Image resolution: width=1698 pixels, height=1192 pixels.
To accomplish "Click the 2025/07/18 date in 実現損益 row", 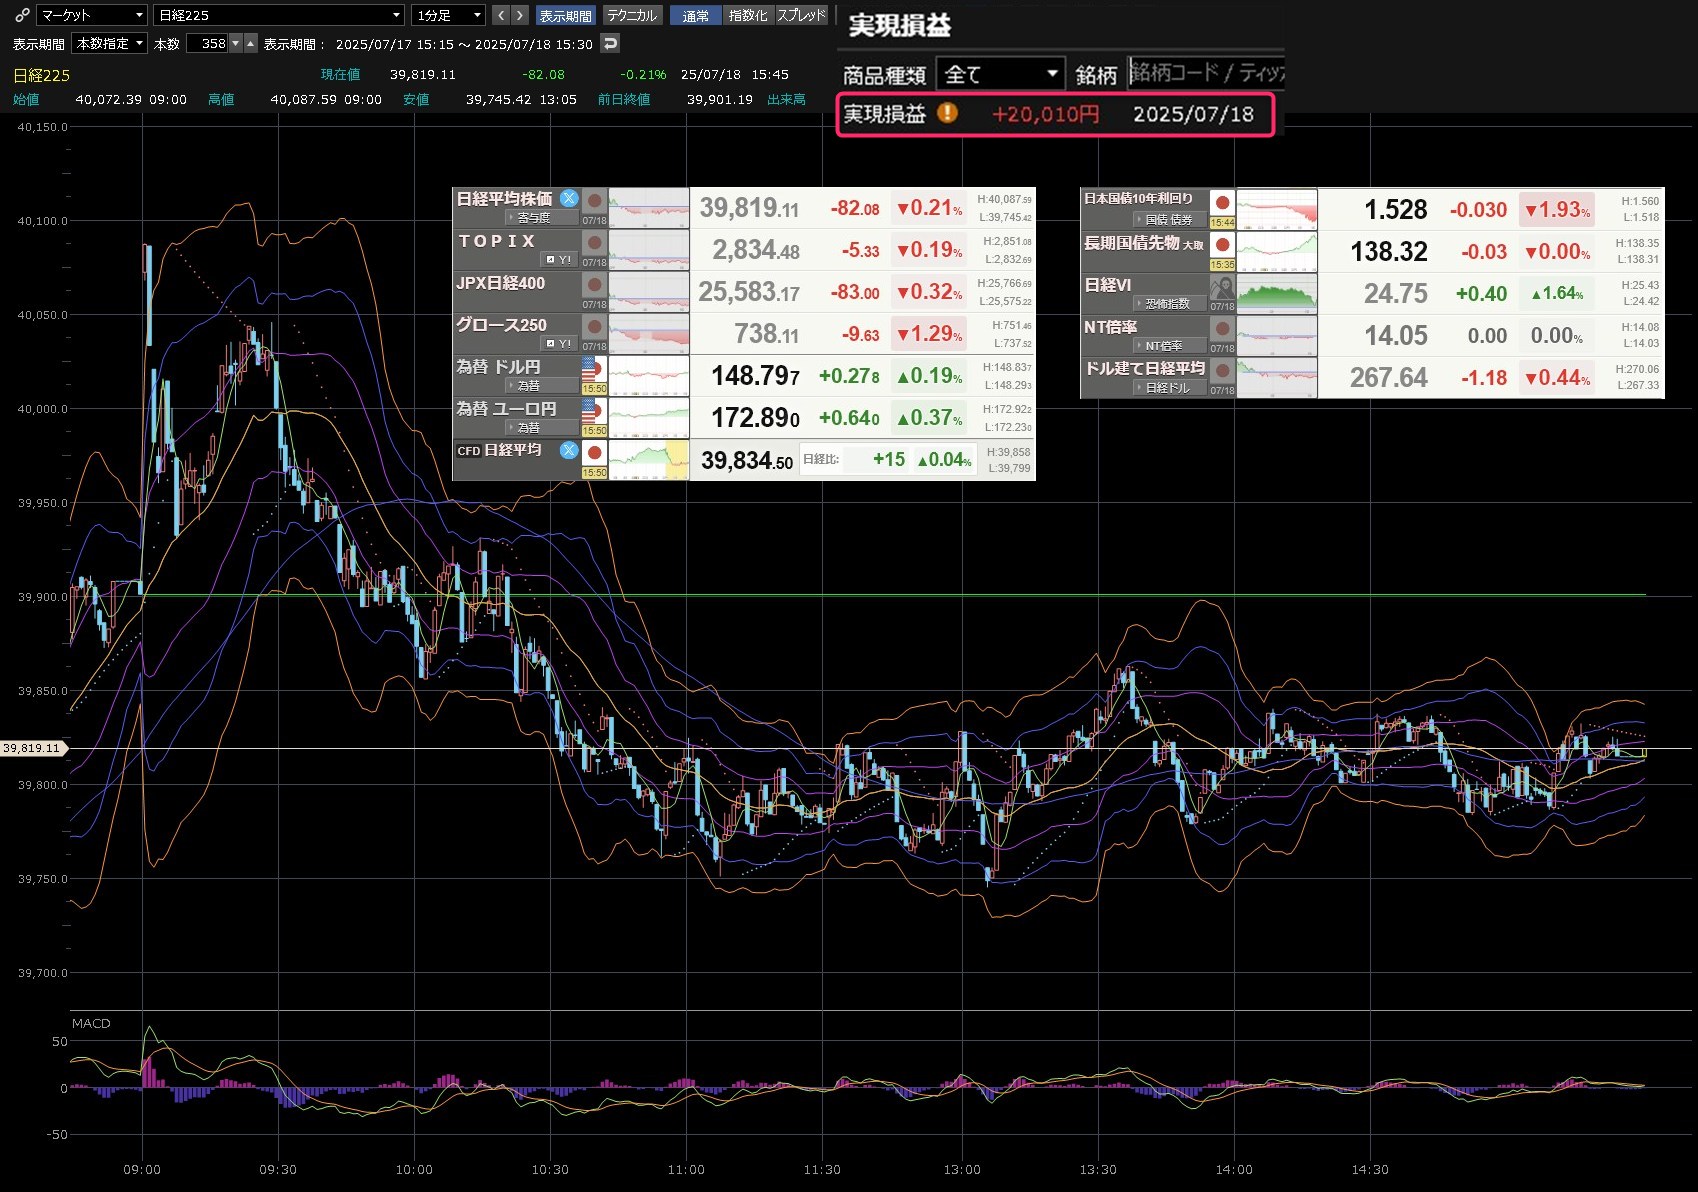I will (x=1193, y=114).
